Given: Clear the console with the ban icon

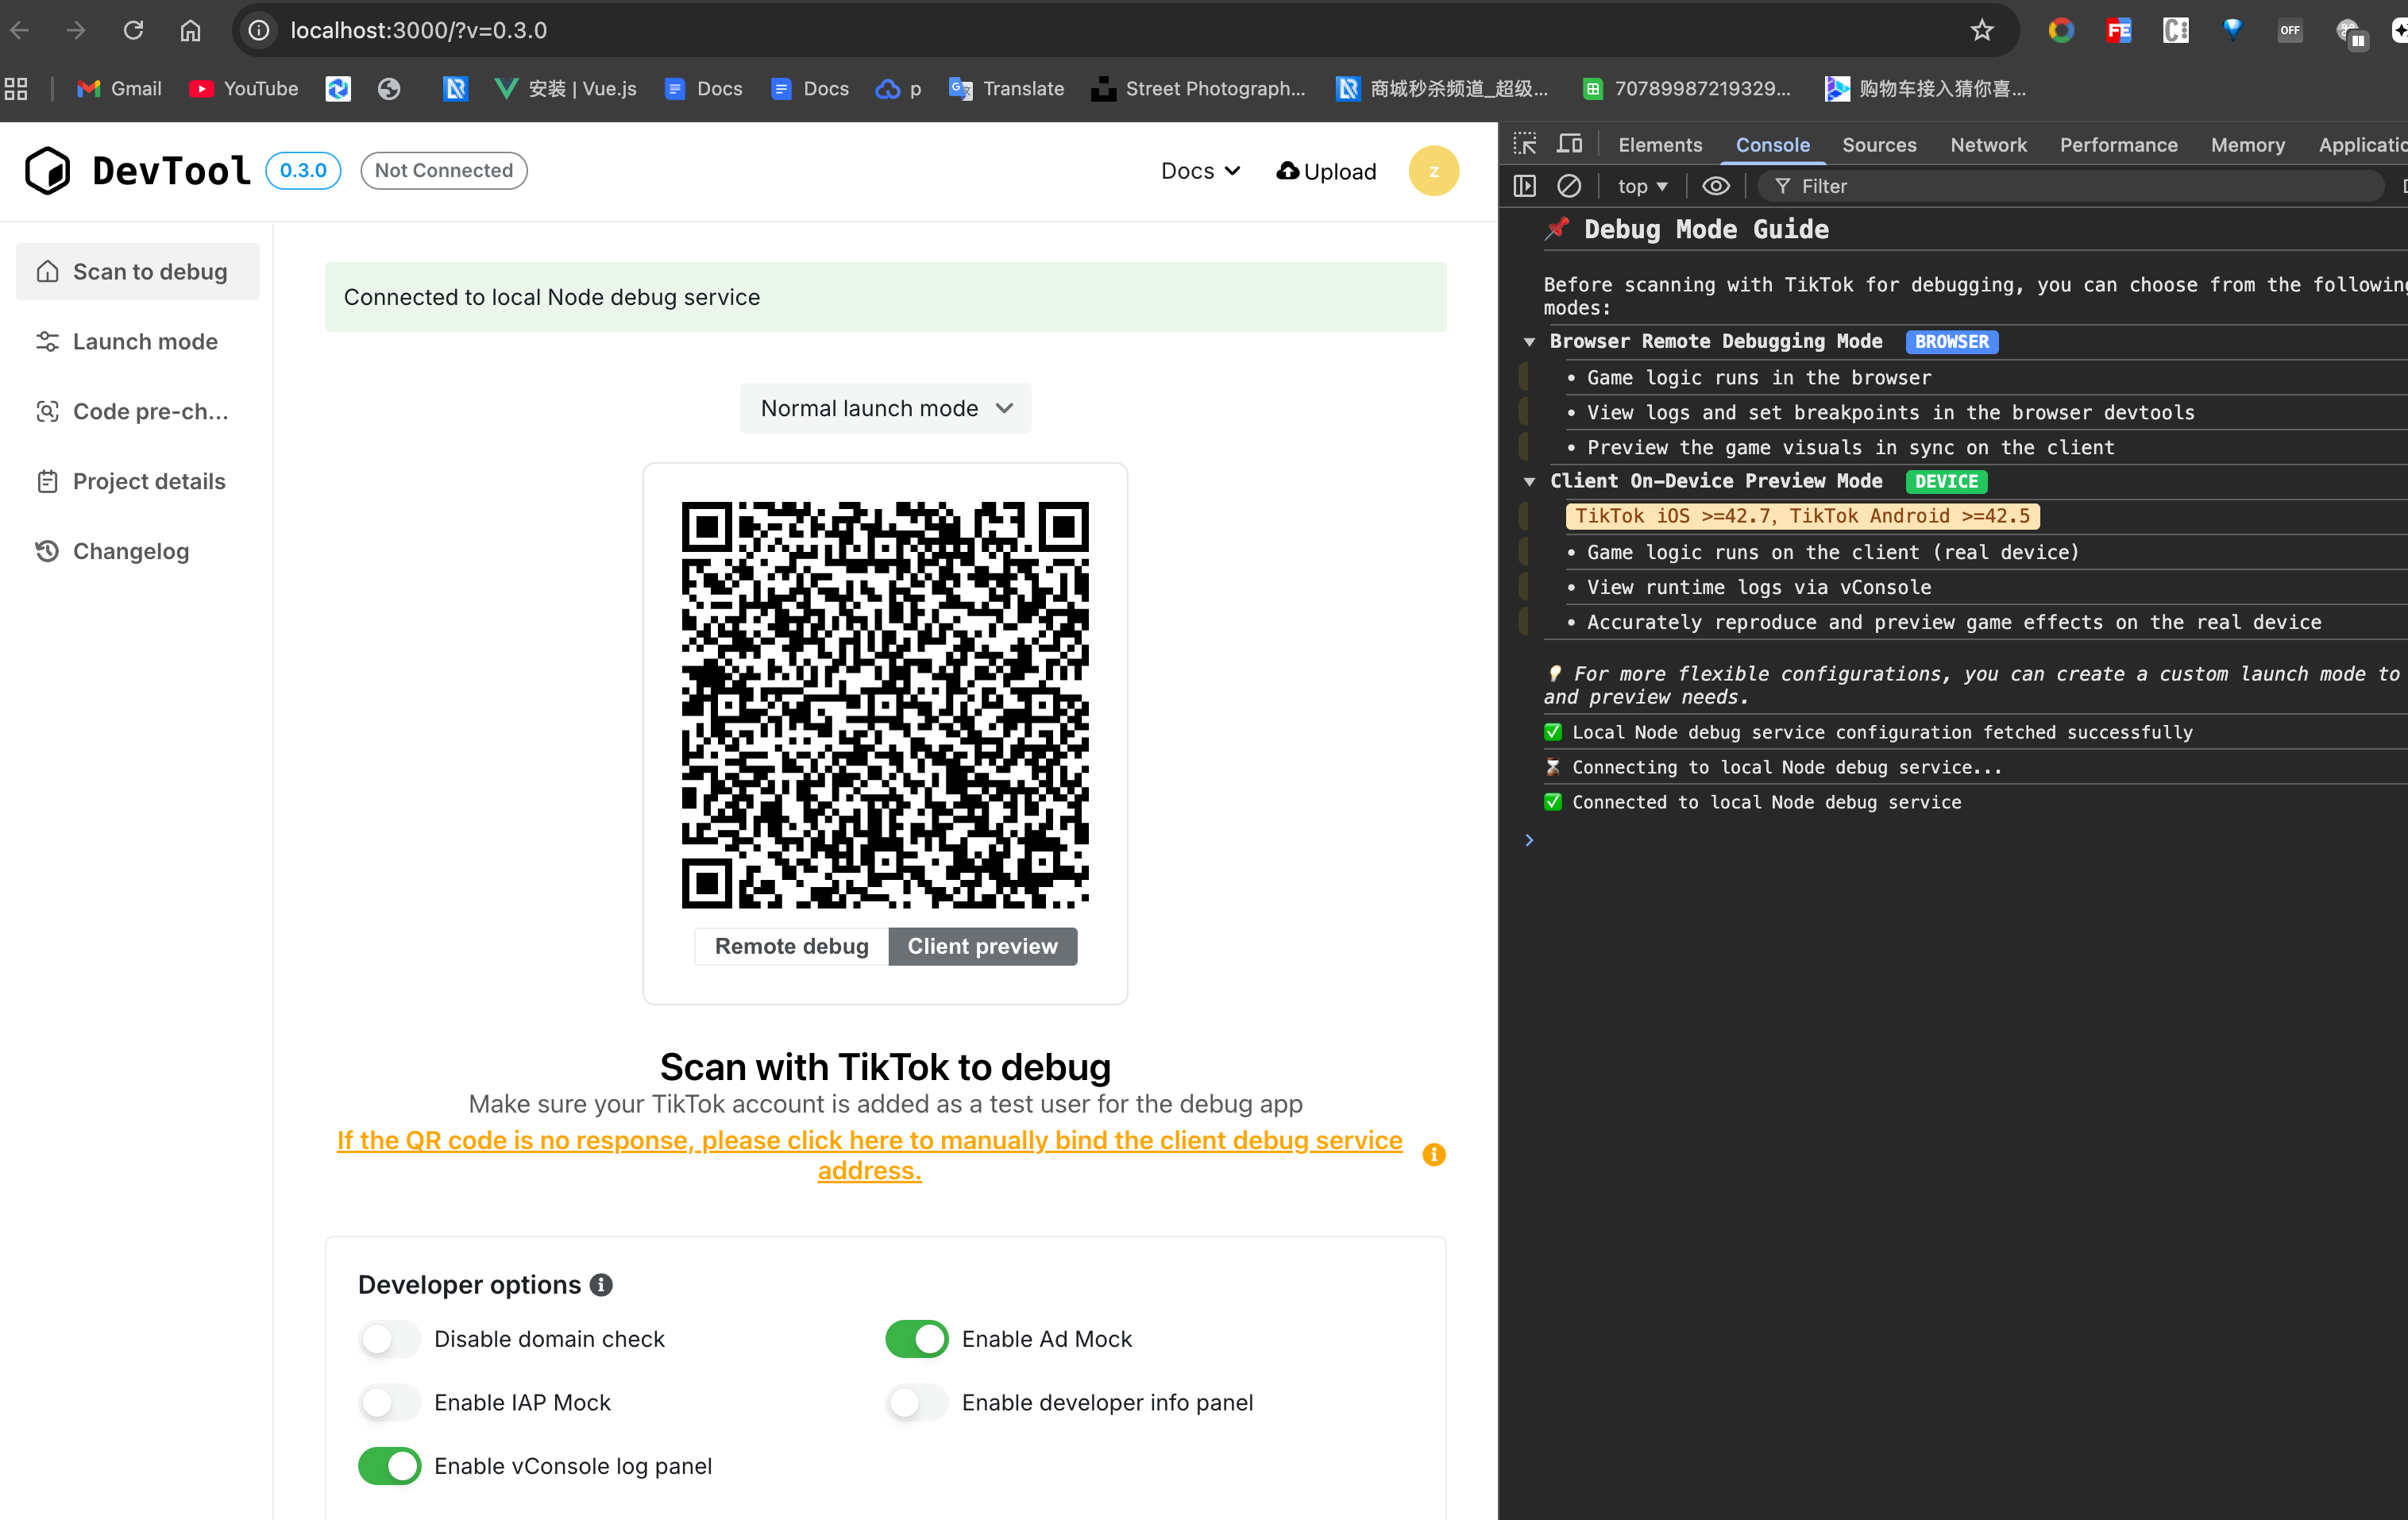Looking at the screenshot, I should pos(1568,186).
